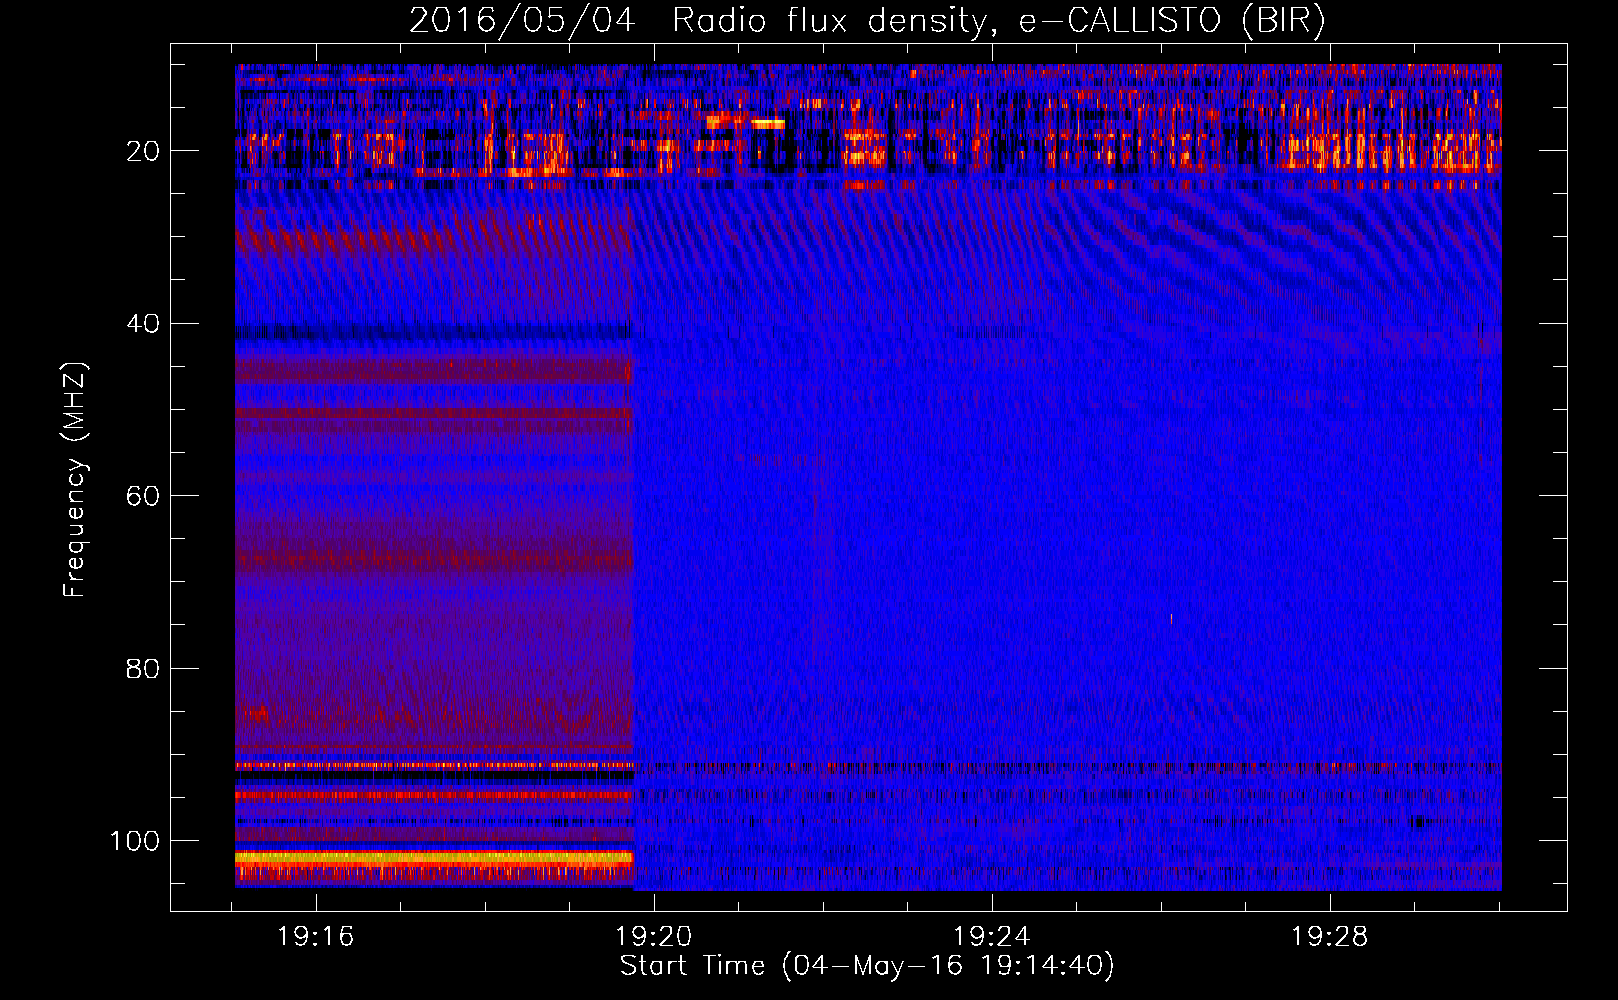
Task: Click the '19:16' time tick label
Action: point(316,937)
